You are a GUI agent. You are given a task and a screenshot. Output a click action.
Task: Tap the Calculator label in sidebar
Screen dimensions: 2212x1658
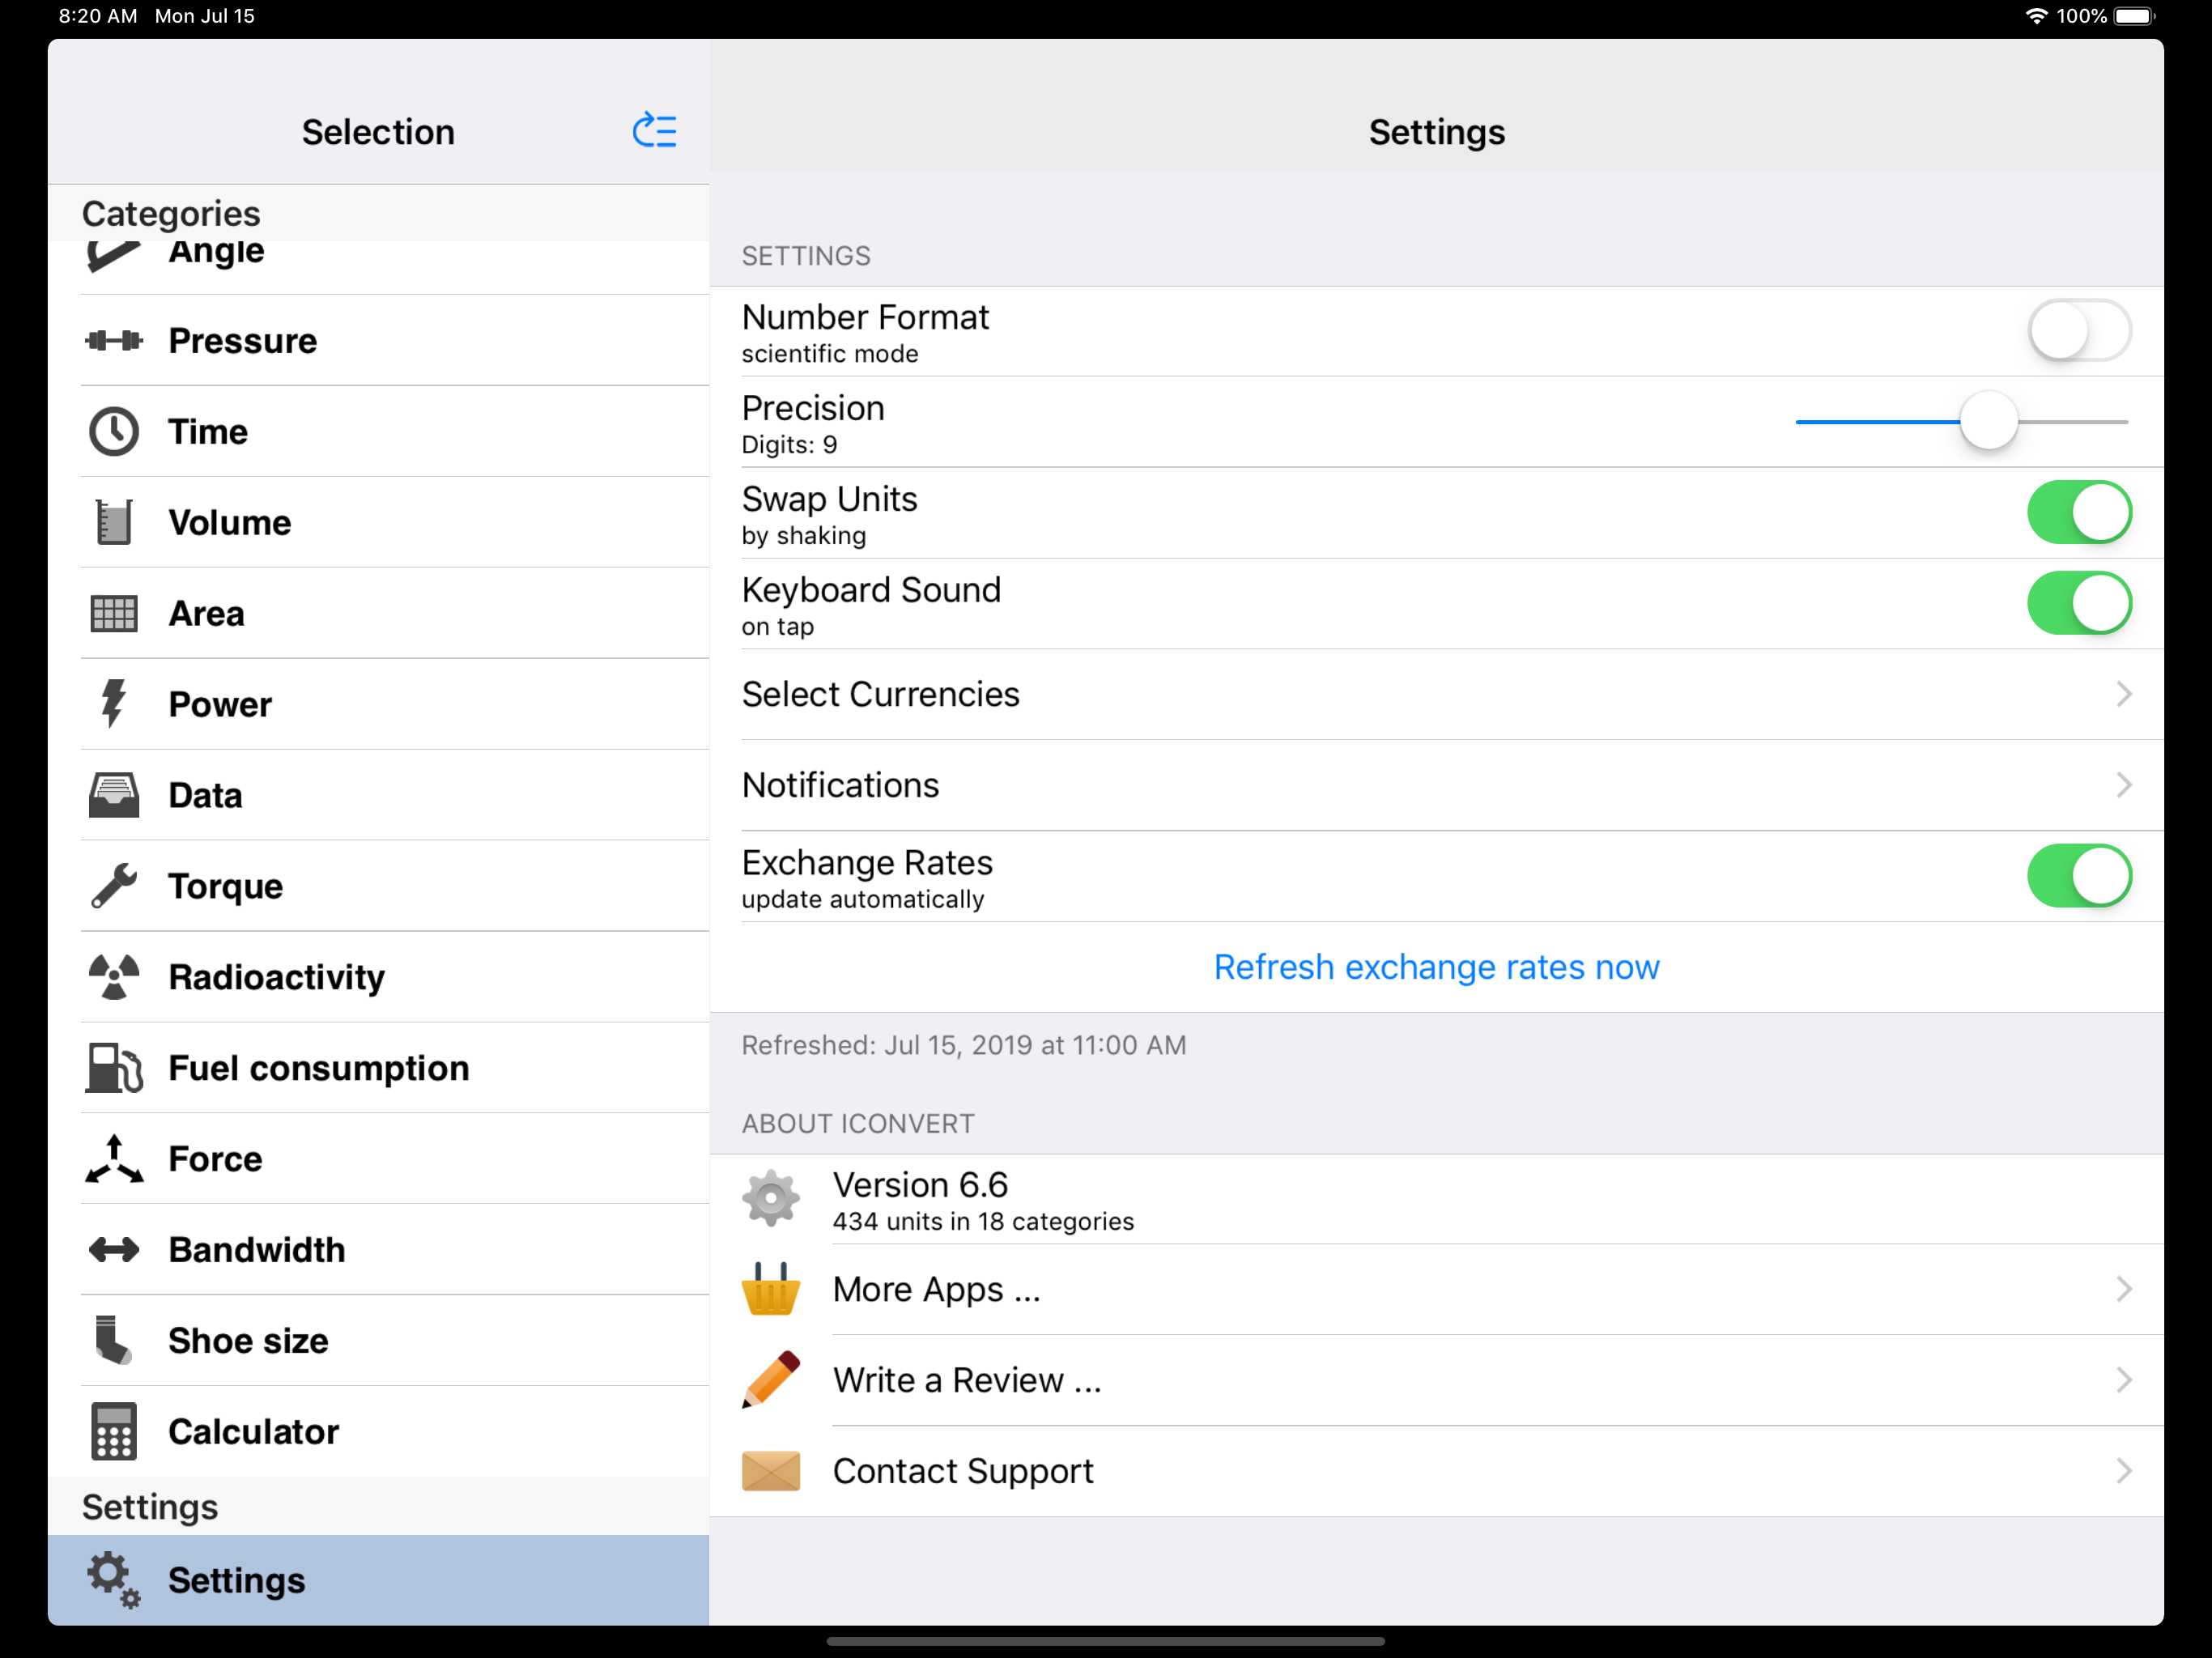(x=253, y=1431)
